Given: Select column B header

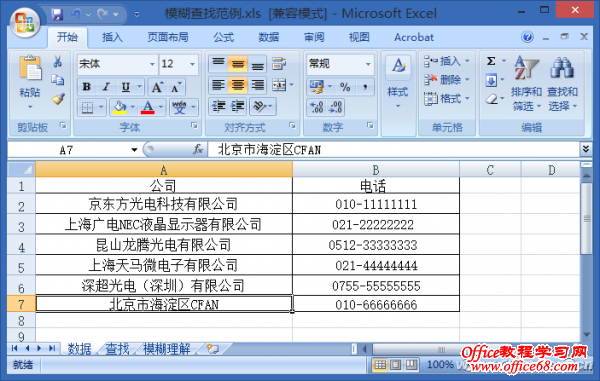Looking at the screenshot, I should [x=376, y=169].
